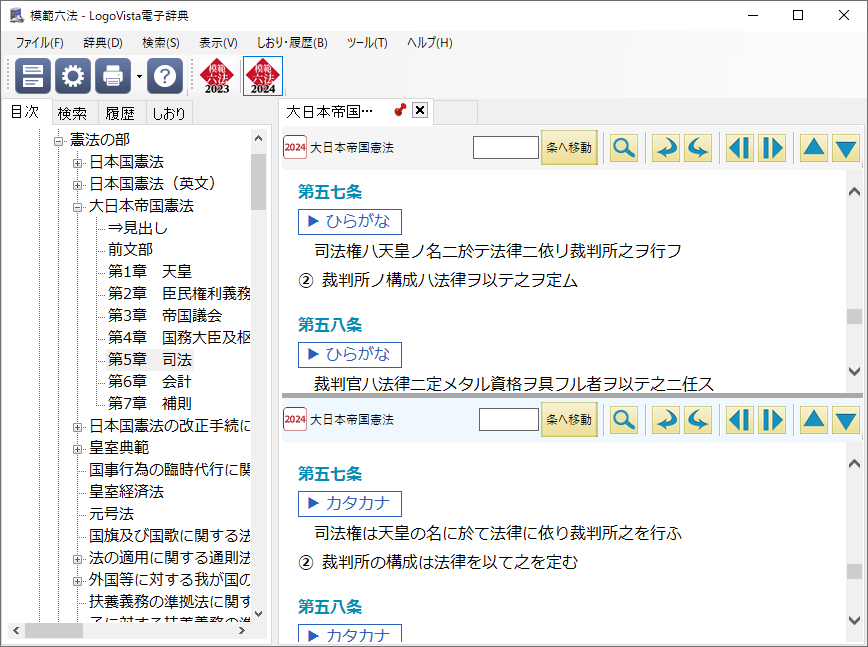Viewport: 868px width, 647px height.
Task: Switch to the 目次 tab
Action: pyautogui.click(x=25, y=112)
